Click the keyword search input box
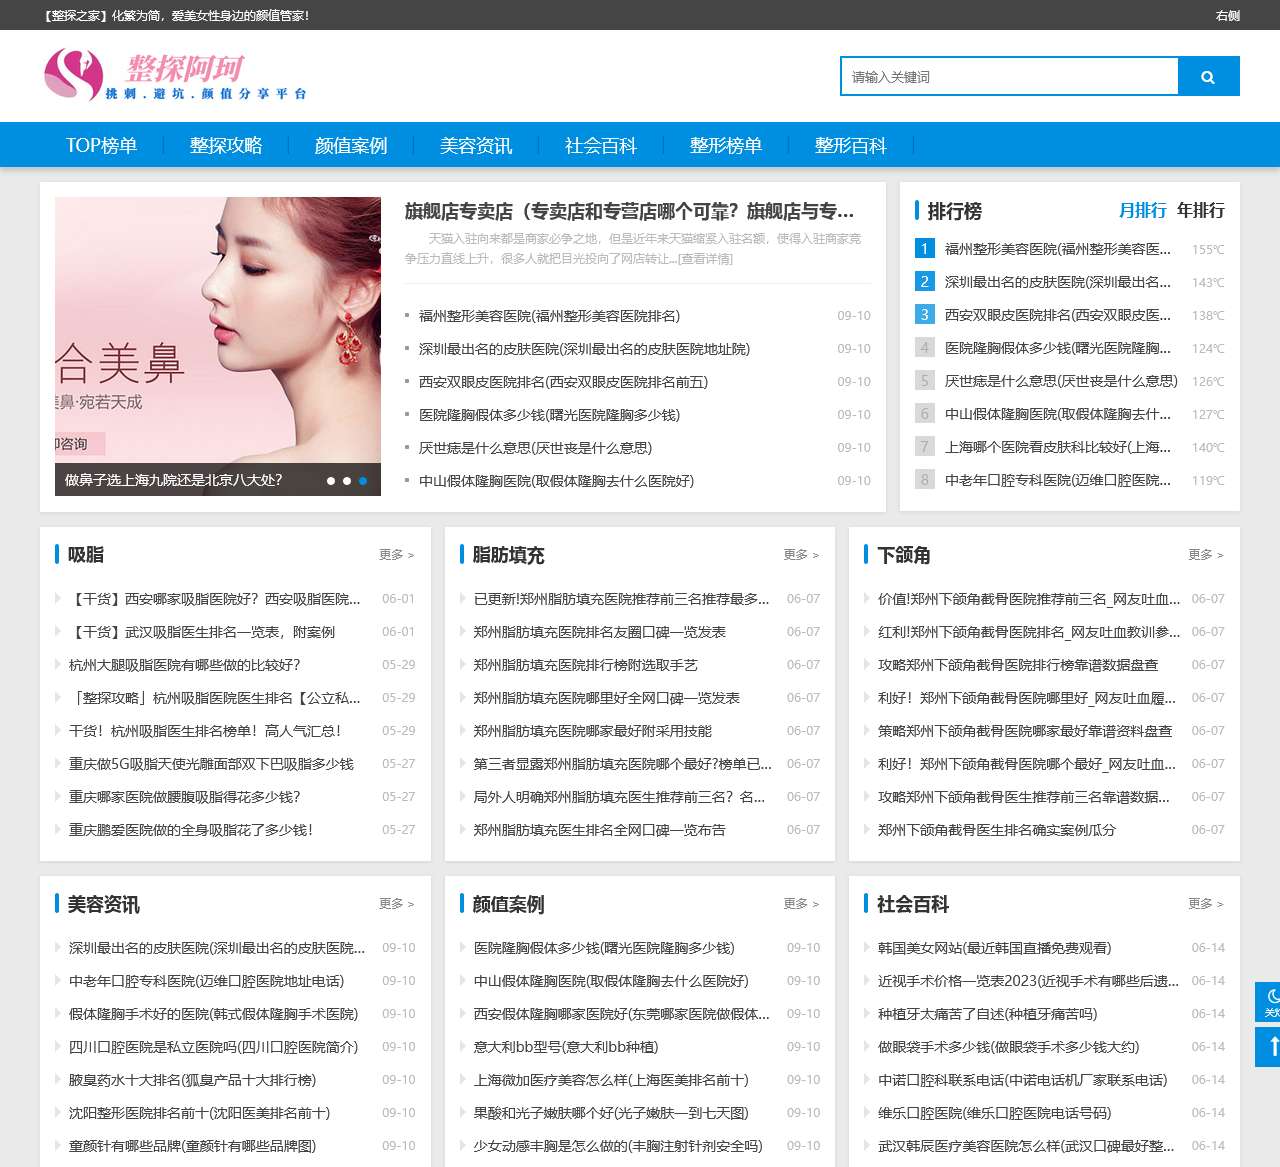 pyautogui.click(x=1008, y=75)
